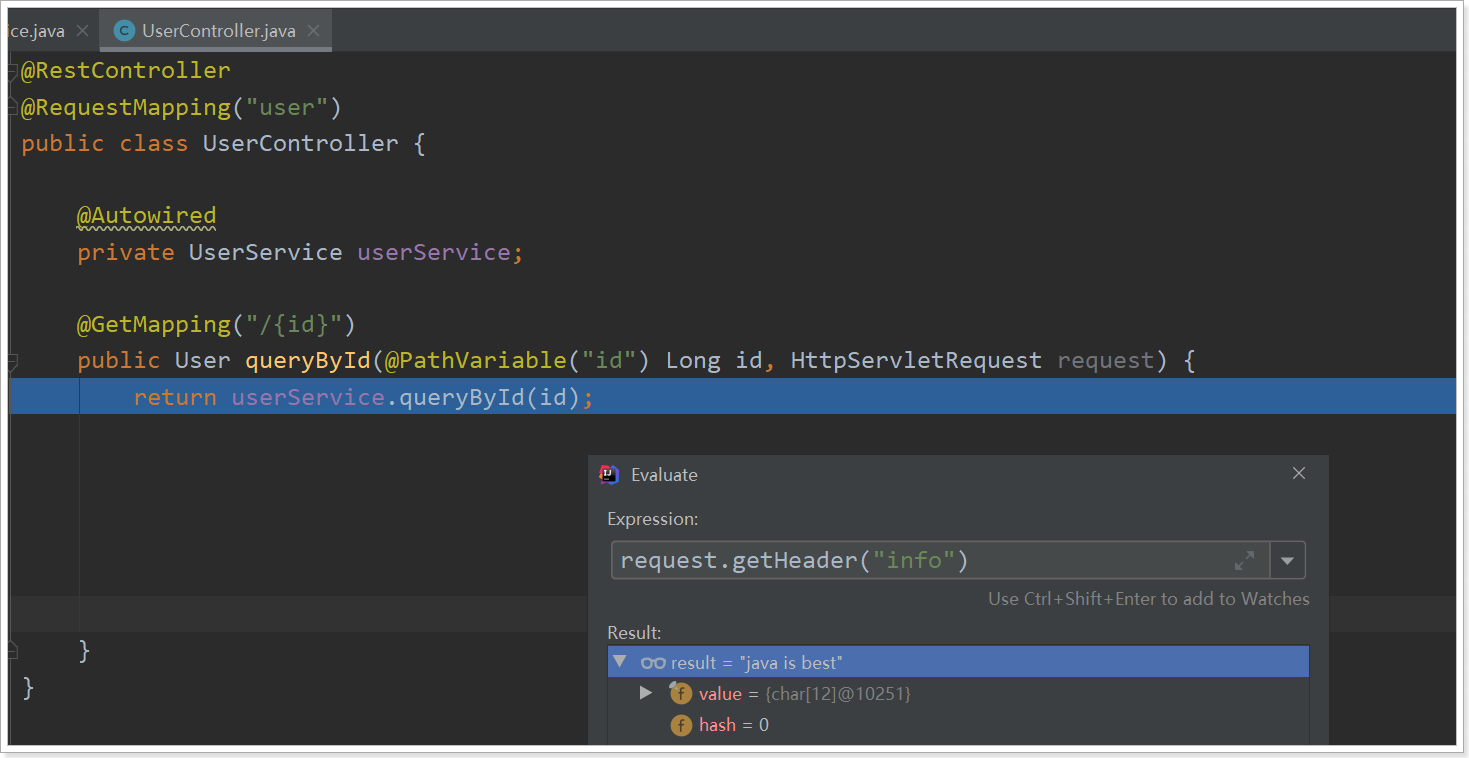Click the Expression: label
The width and height of the screenshot is (1469, 758).
pos(653,519)
